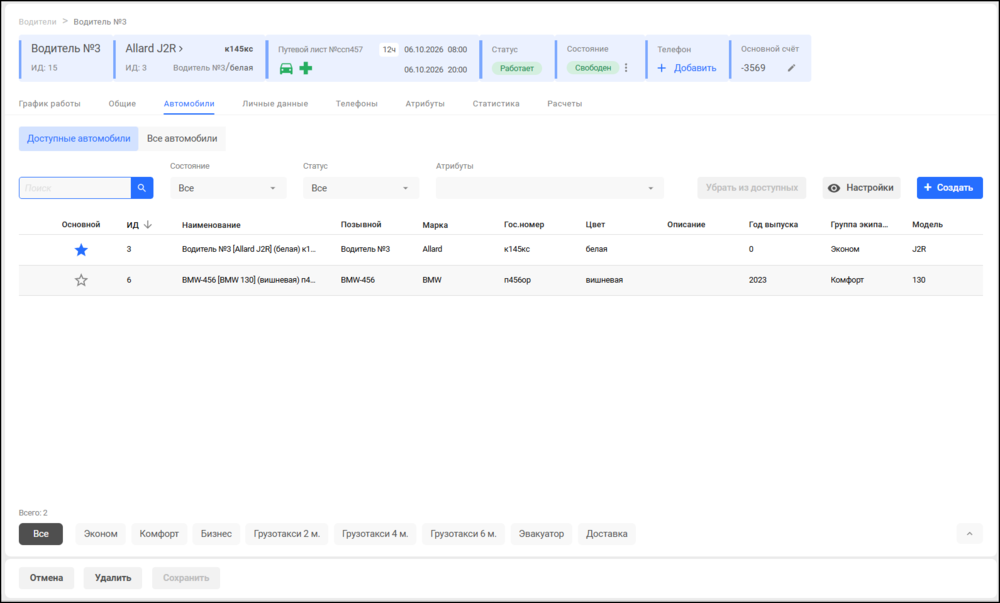Open the Состояние filter dropdown

coord(228,188)
